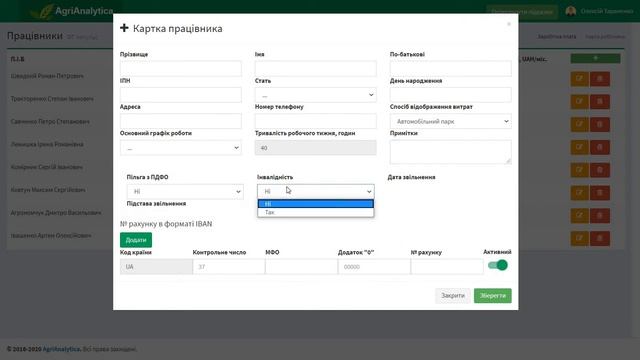
Task: Click the Примітки text area
Action: pyautogui.click(x=451, y=152)
